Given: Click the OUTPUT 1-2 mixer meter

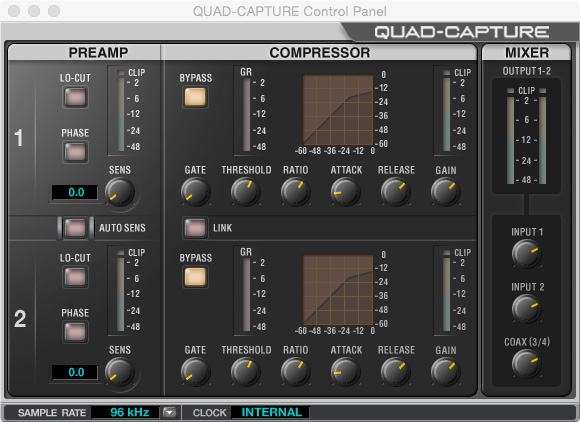Looking at the screenshot, I should coord(526,136).
